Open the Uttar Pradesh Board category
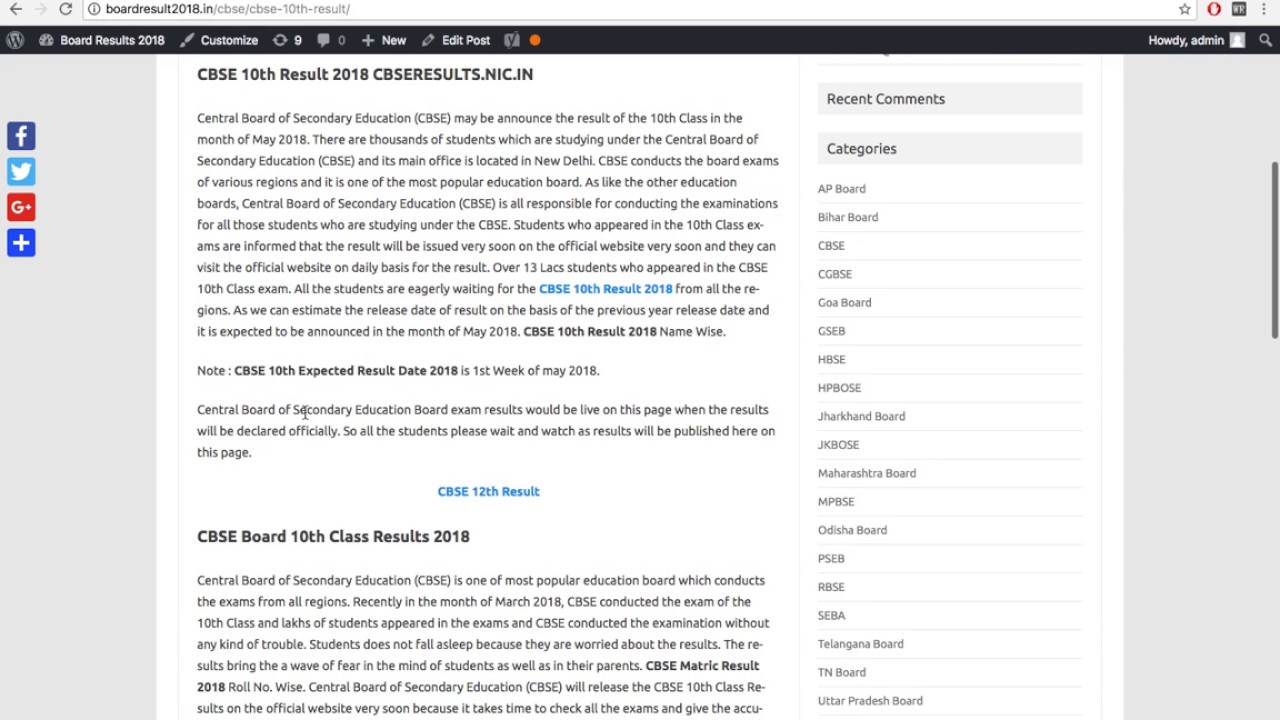 [870, 701]
